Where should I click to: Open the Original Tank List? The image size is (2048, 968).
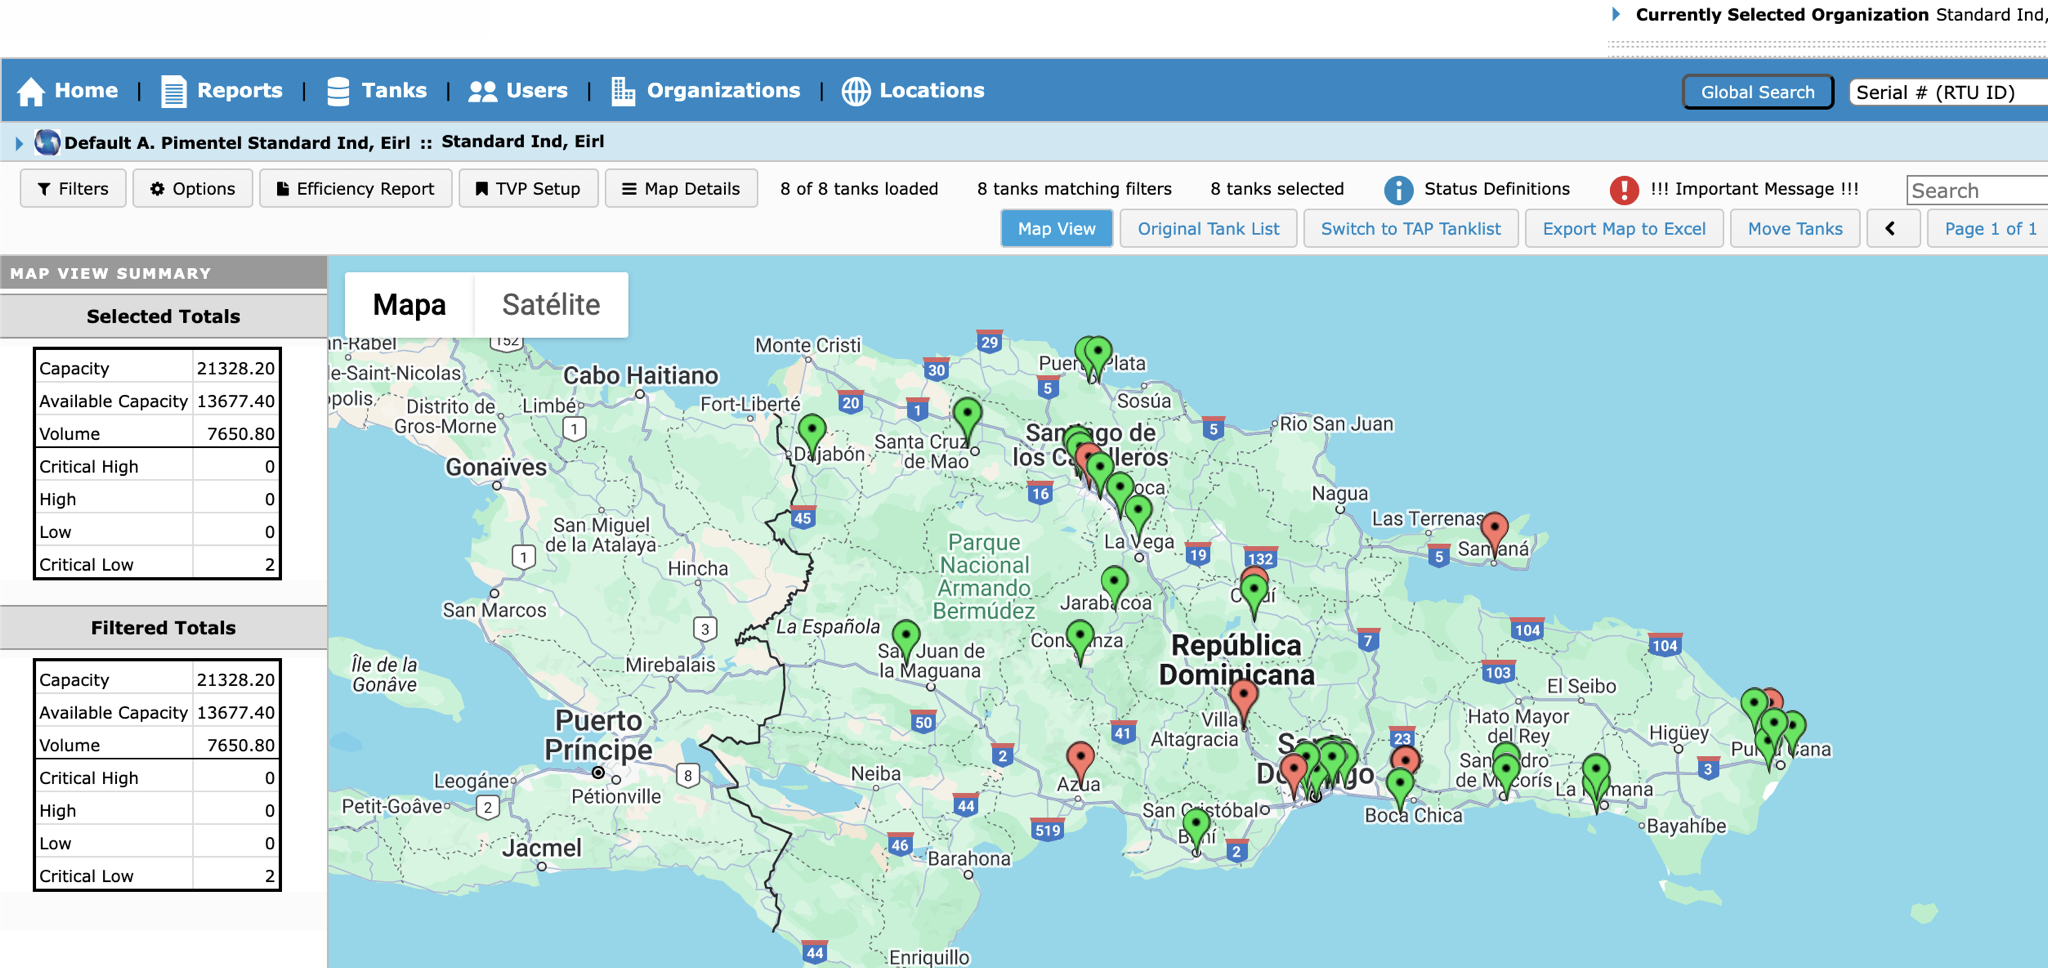coord(1208,229)
